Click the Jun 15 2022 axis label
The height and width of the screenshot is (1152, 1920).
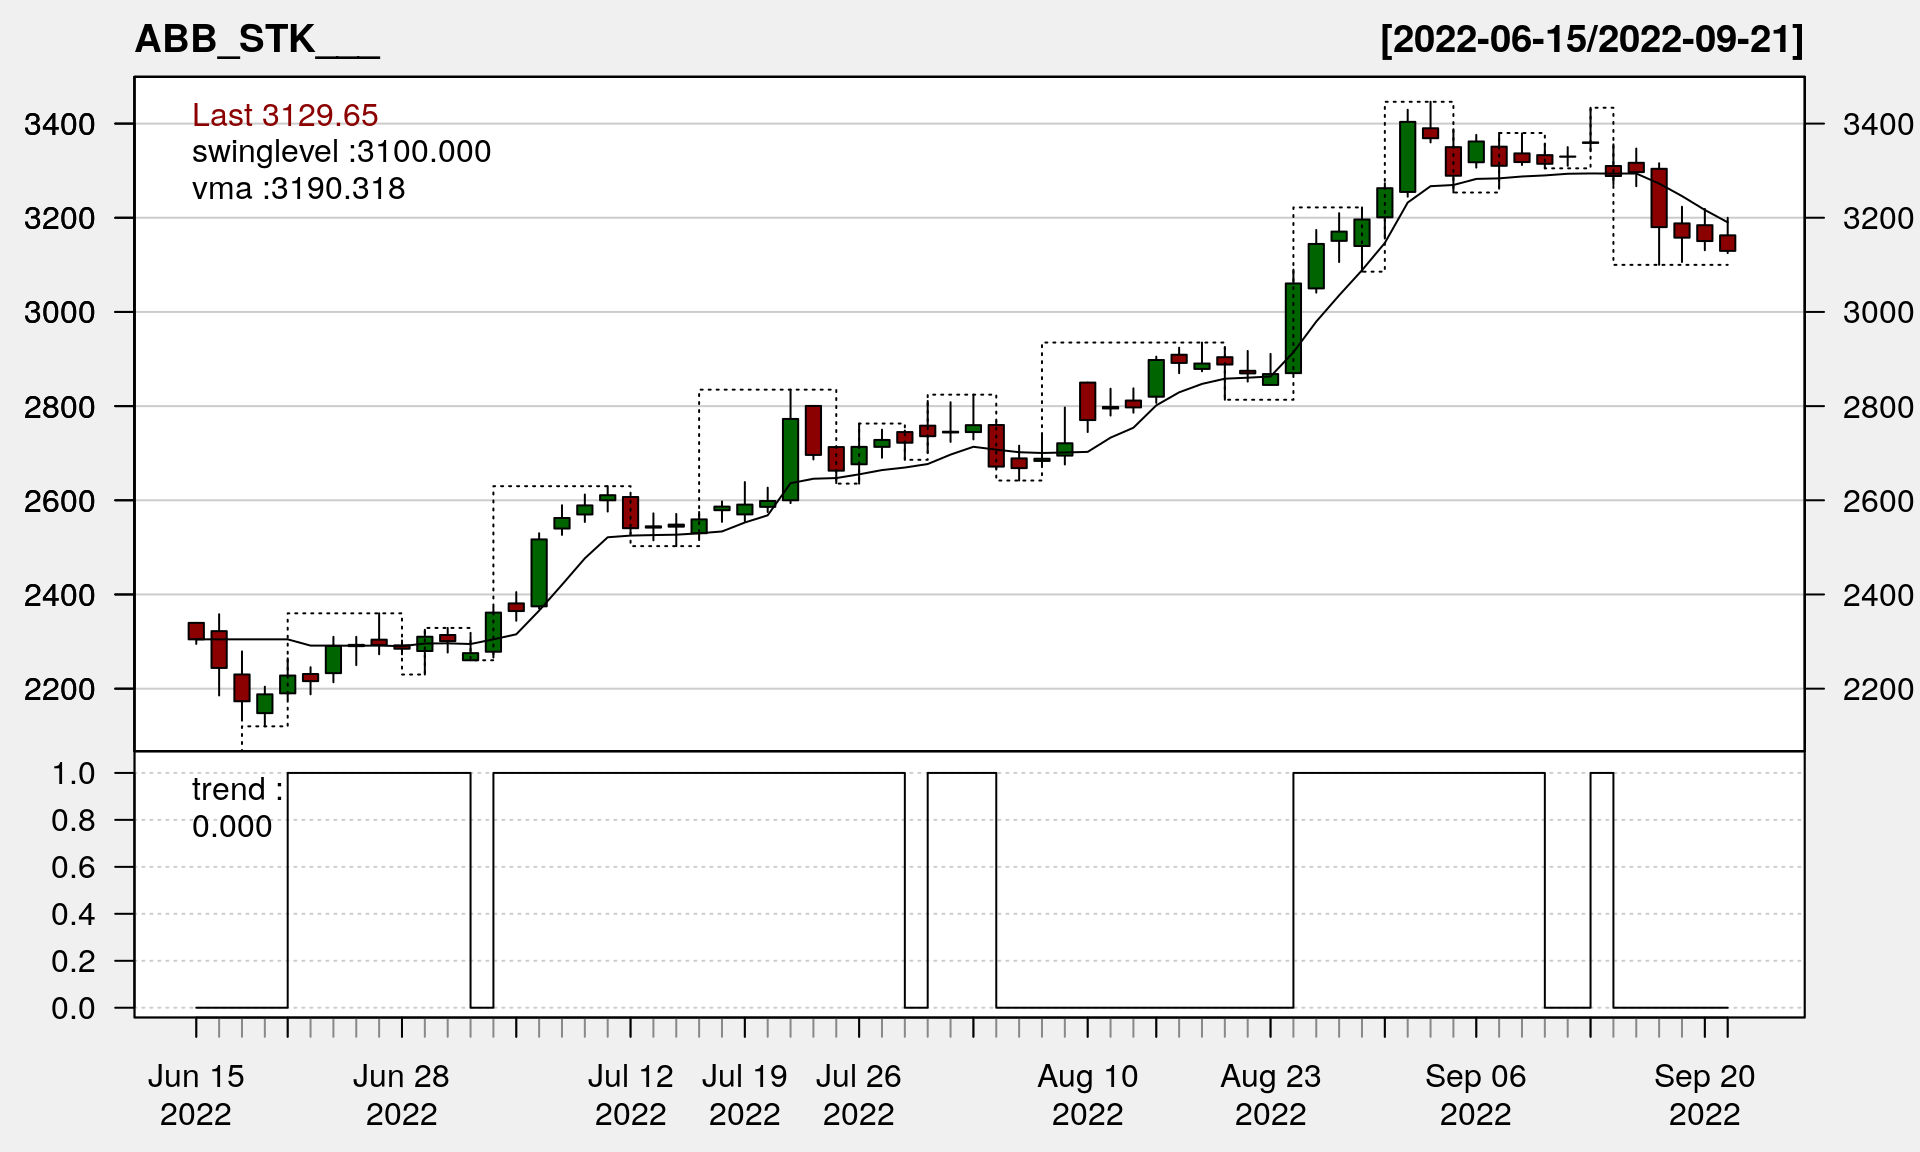point(196,1095)
